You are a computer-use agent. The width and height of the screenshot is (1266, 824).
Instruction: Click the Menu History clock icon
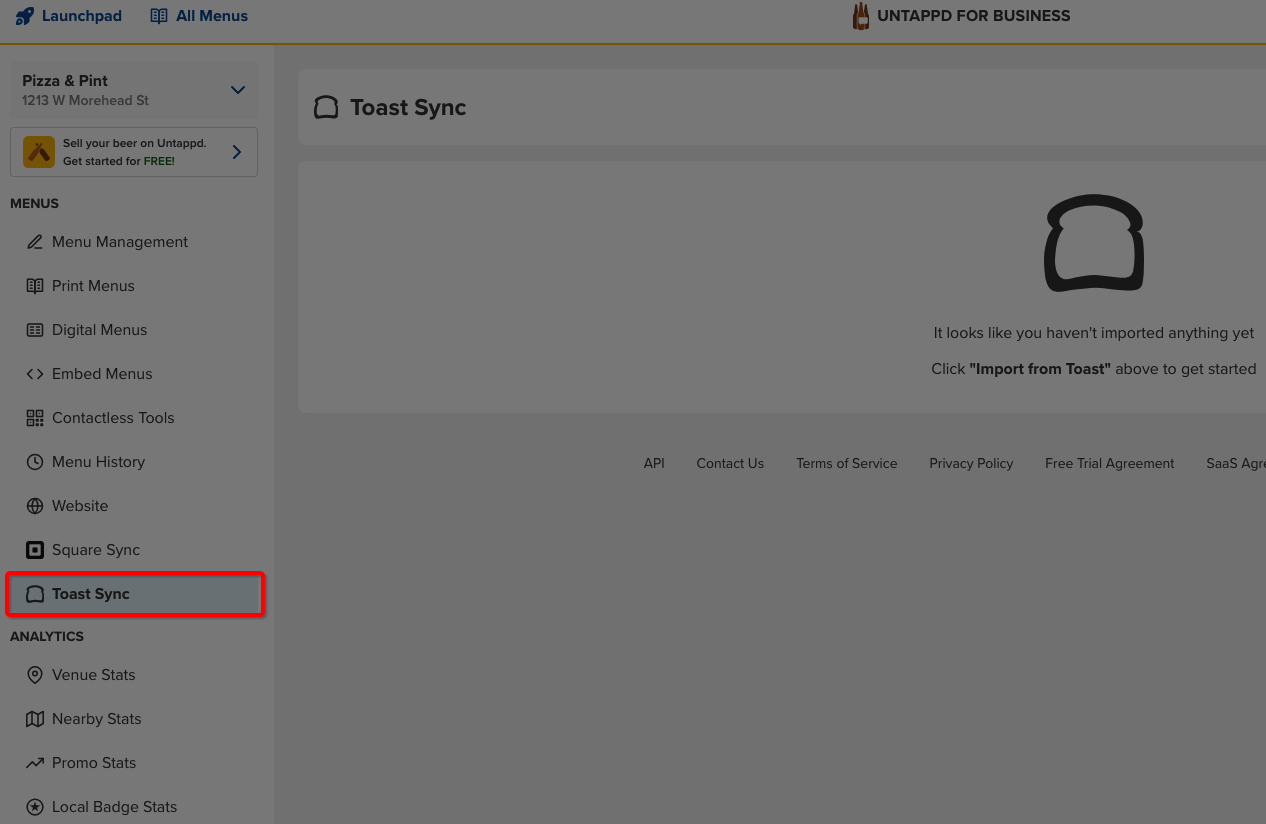pos(35,462)
